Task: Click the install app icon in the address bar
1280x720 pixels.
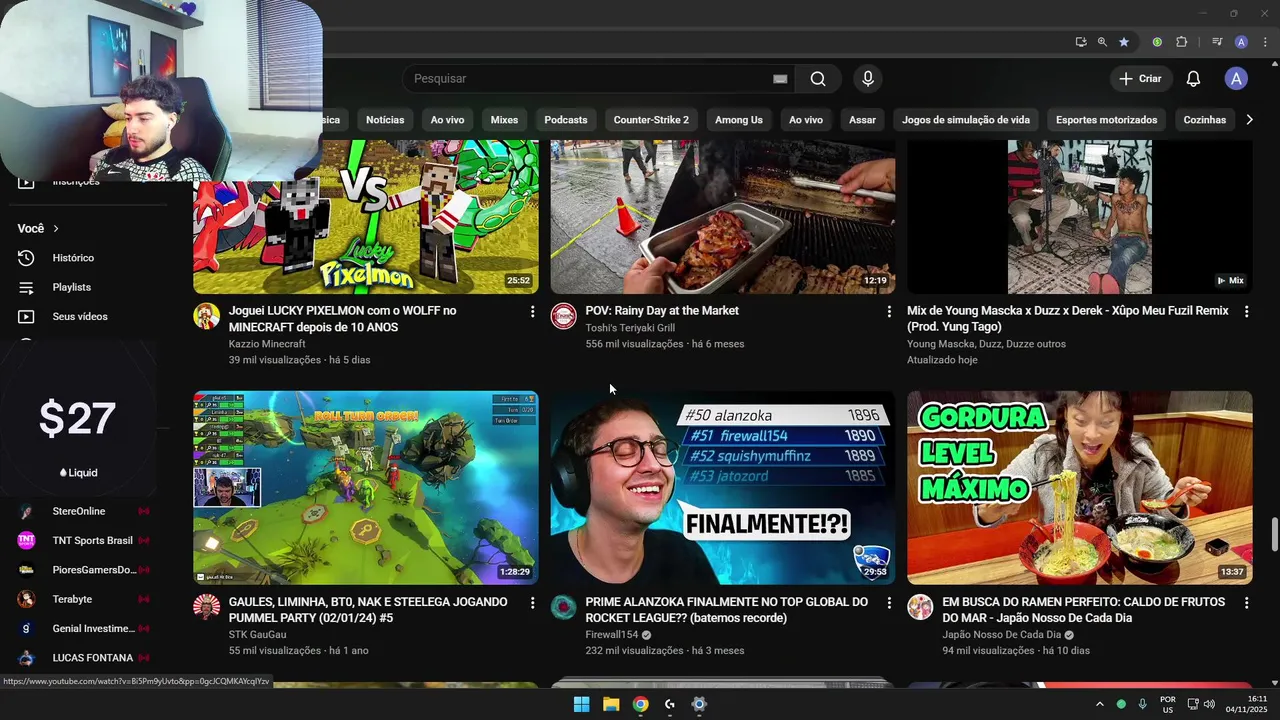Action: (x=1081, y=42)
